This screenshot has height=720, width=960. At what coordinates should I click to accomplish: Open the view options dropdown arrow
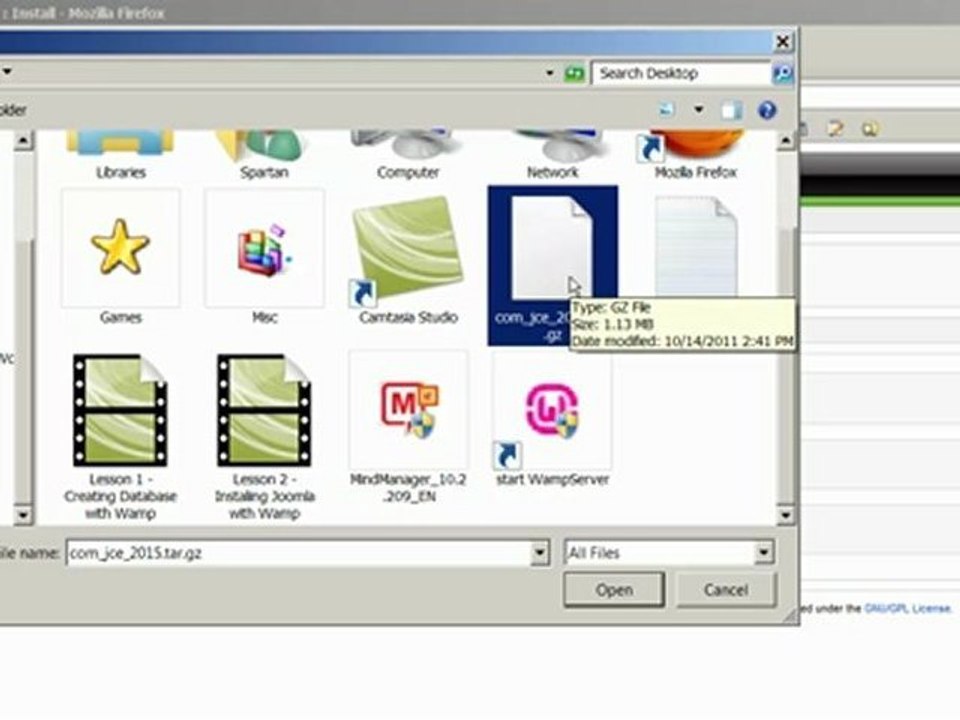point(698,110)
